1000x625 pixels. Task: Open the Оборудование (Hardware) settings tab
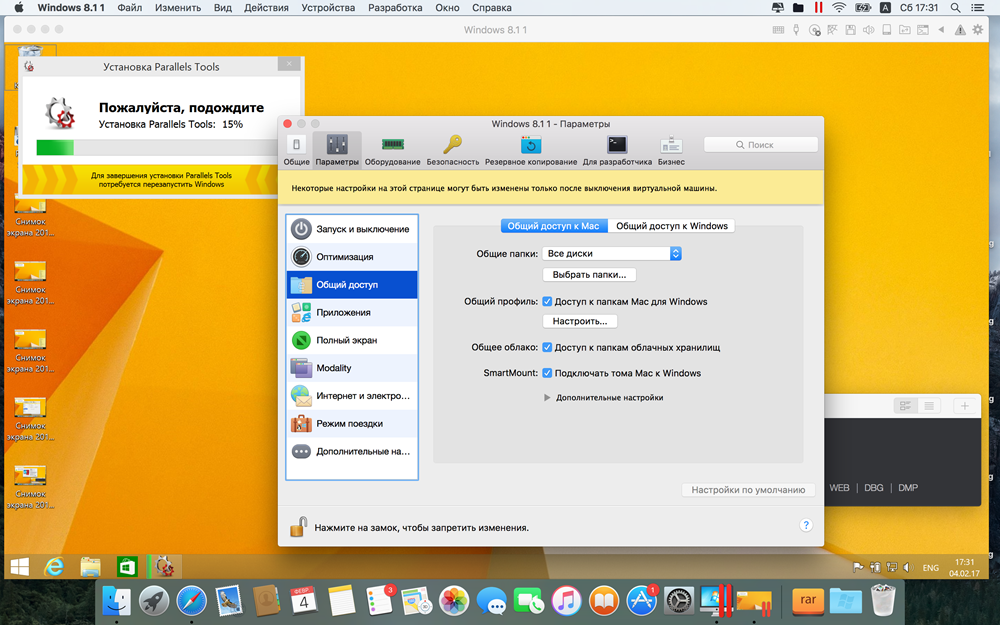click(x=392, y=151)
